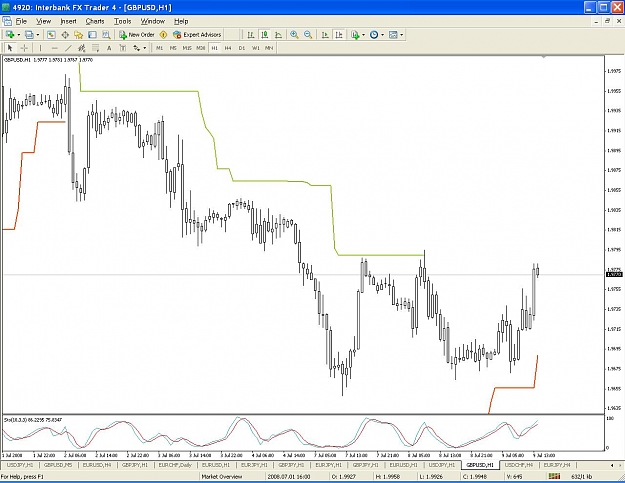This screenshot has height=483, width=625.
Task: Show the Market Watch panel
Action: (51, 35)
